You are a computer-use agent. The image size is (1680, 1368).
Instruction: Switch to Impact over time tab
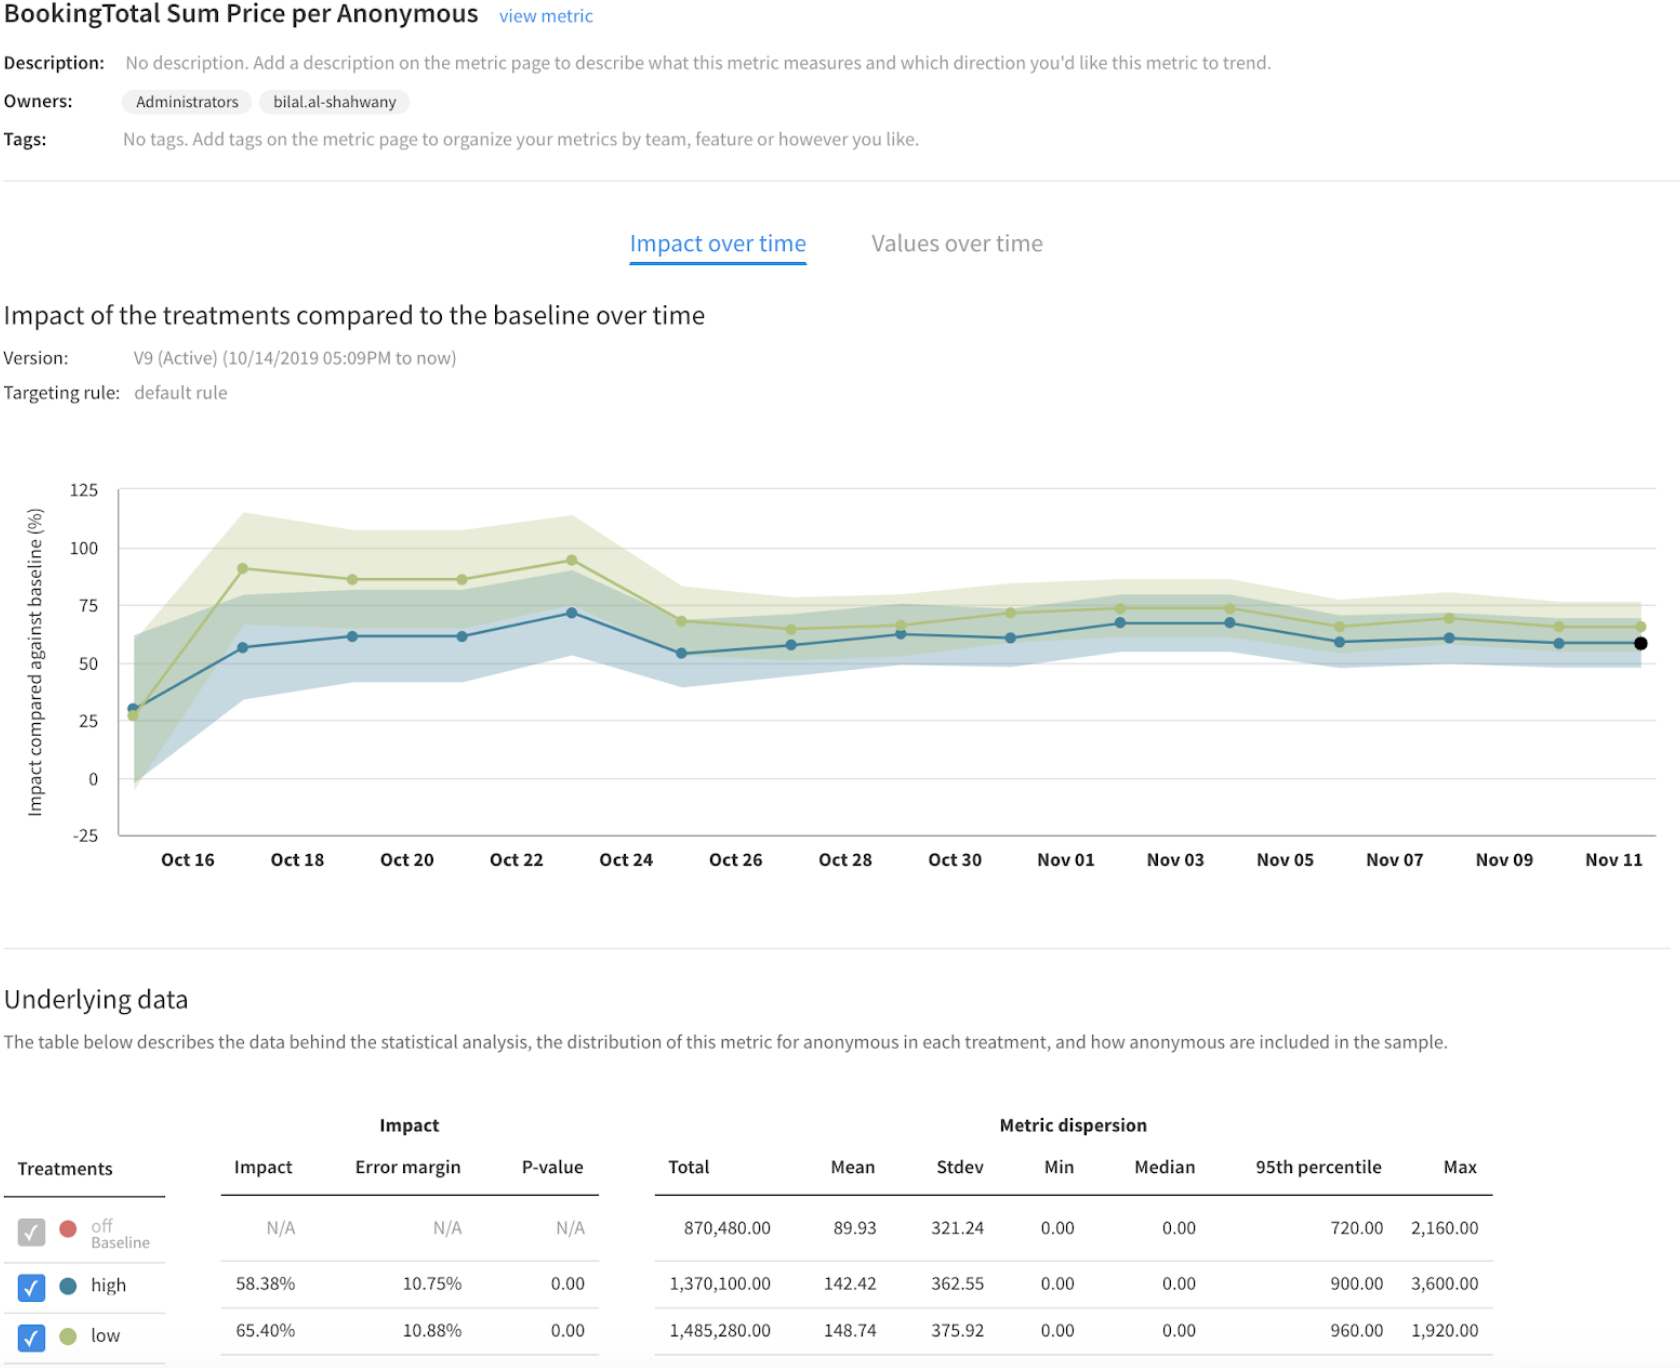tap(717, 244)
